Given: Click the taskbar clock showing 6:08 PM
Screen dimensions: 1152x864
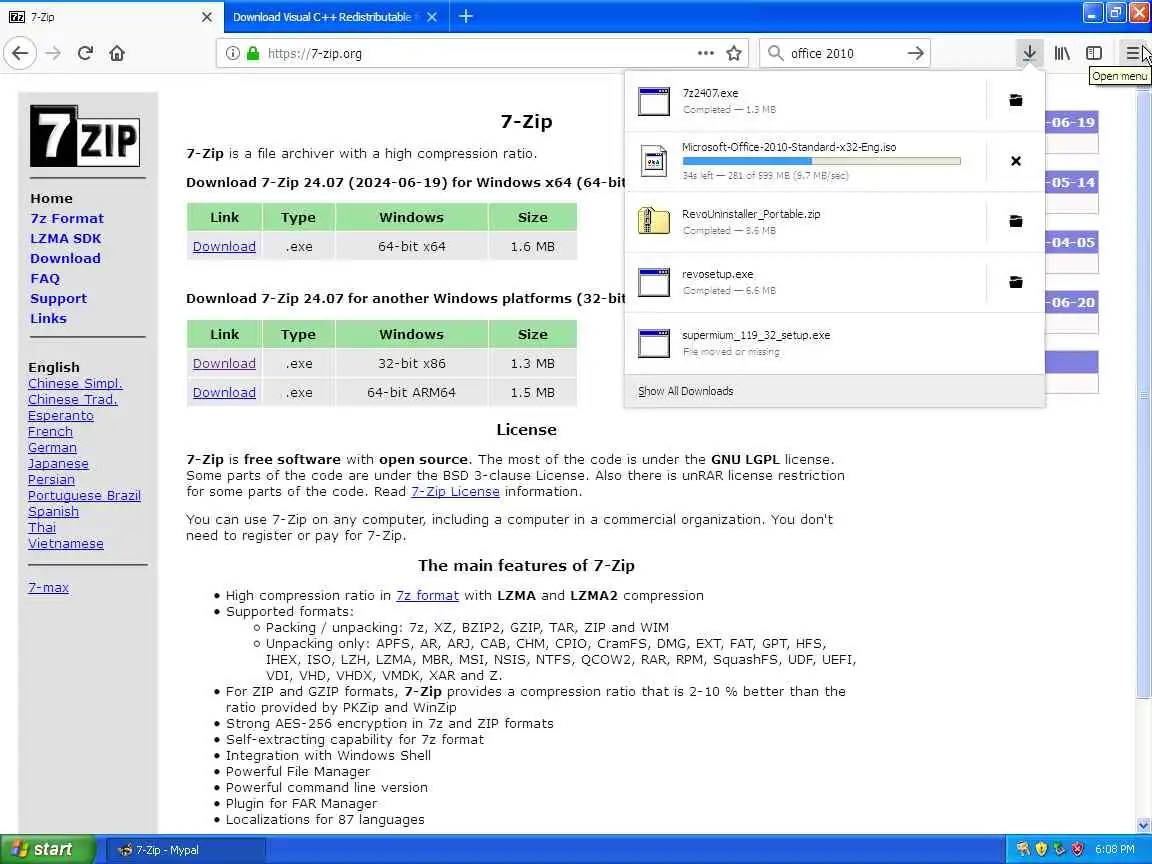Looking at the screenshot, I should 1115,849.
